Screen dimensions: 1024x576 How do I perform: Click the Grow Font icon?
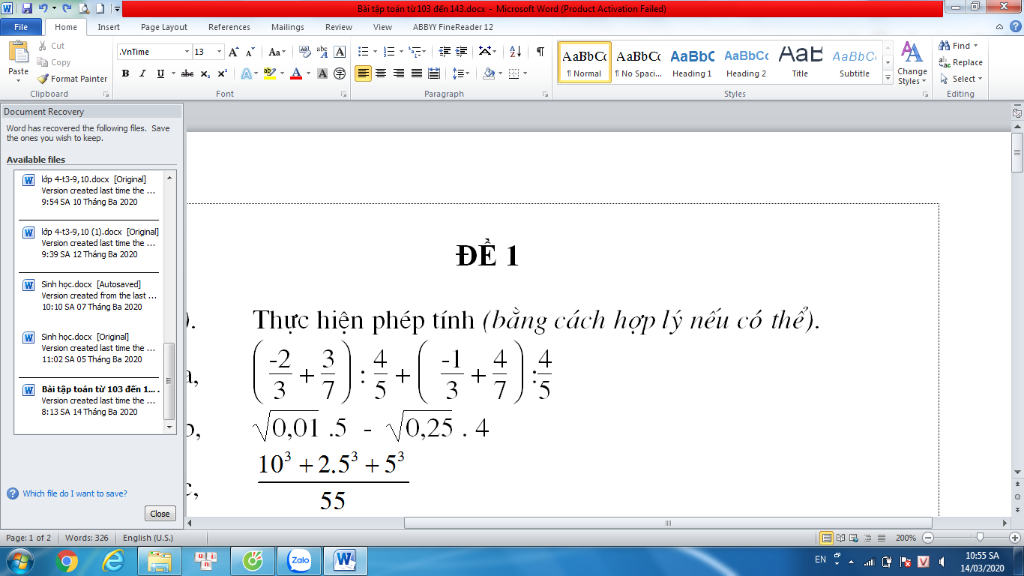234,52
